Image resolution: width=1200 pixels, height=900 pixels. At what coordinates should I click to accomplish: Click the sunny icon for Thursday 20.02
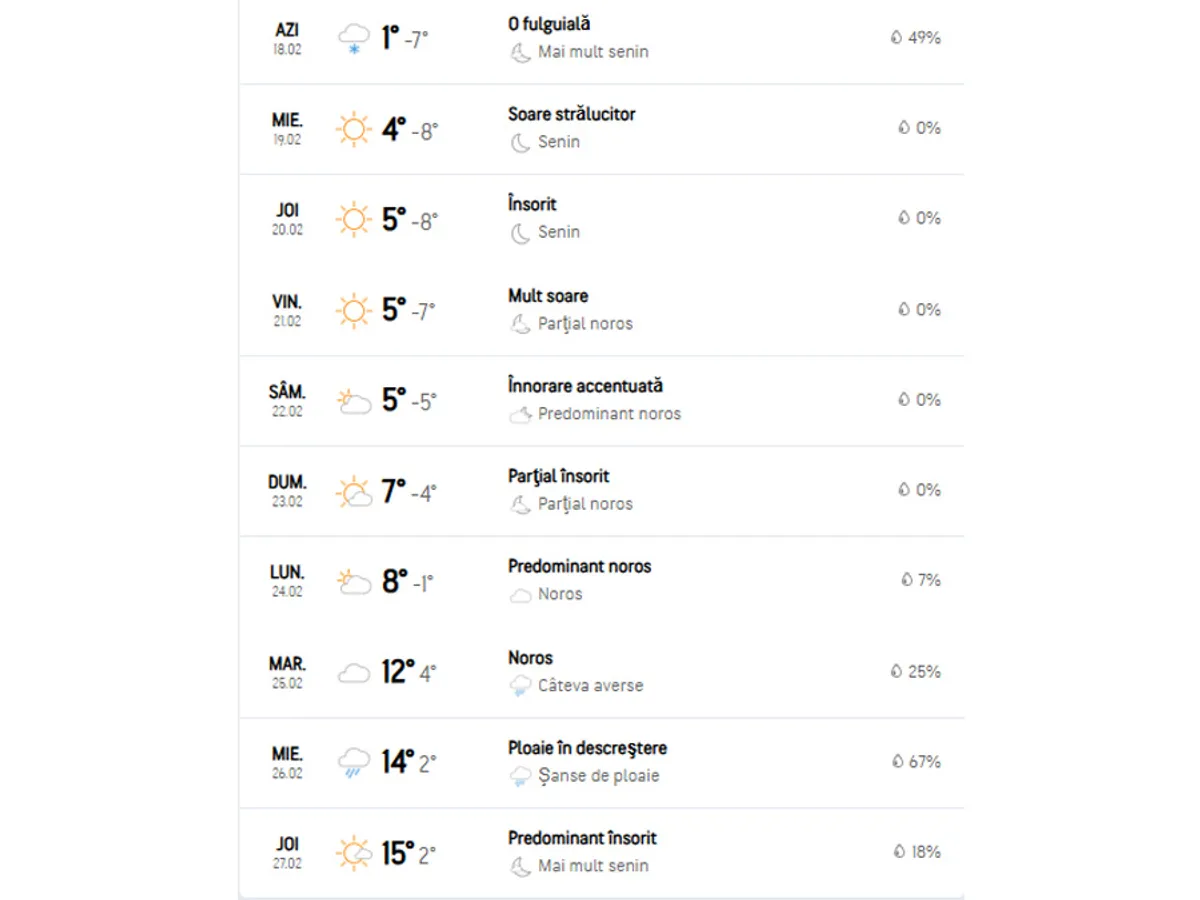[353, 220]
